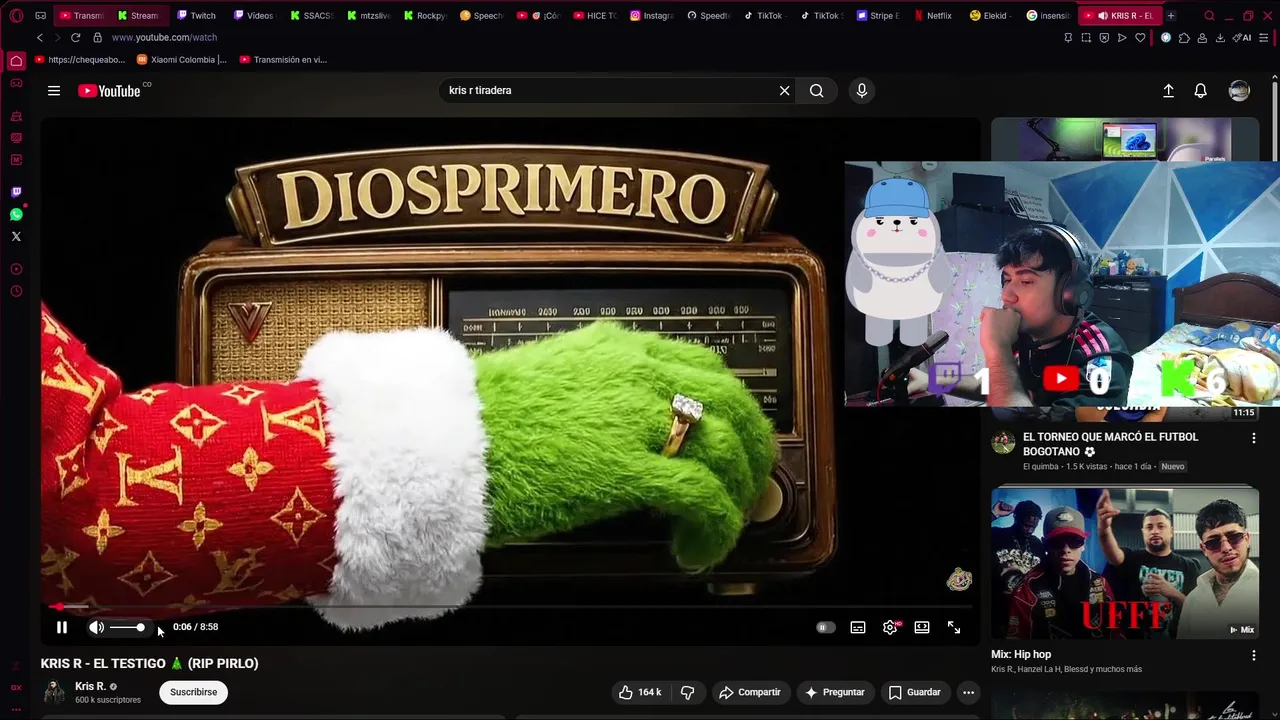Open the browser extensions cube icon
This screenshot has width=1280, height=720.
[1184, 37]
